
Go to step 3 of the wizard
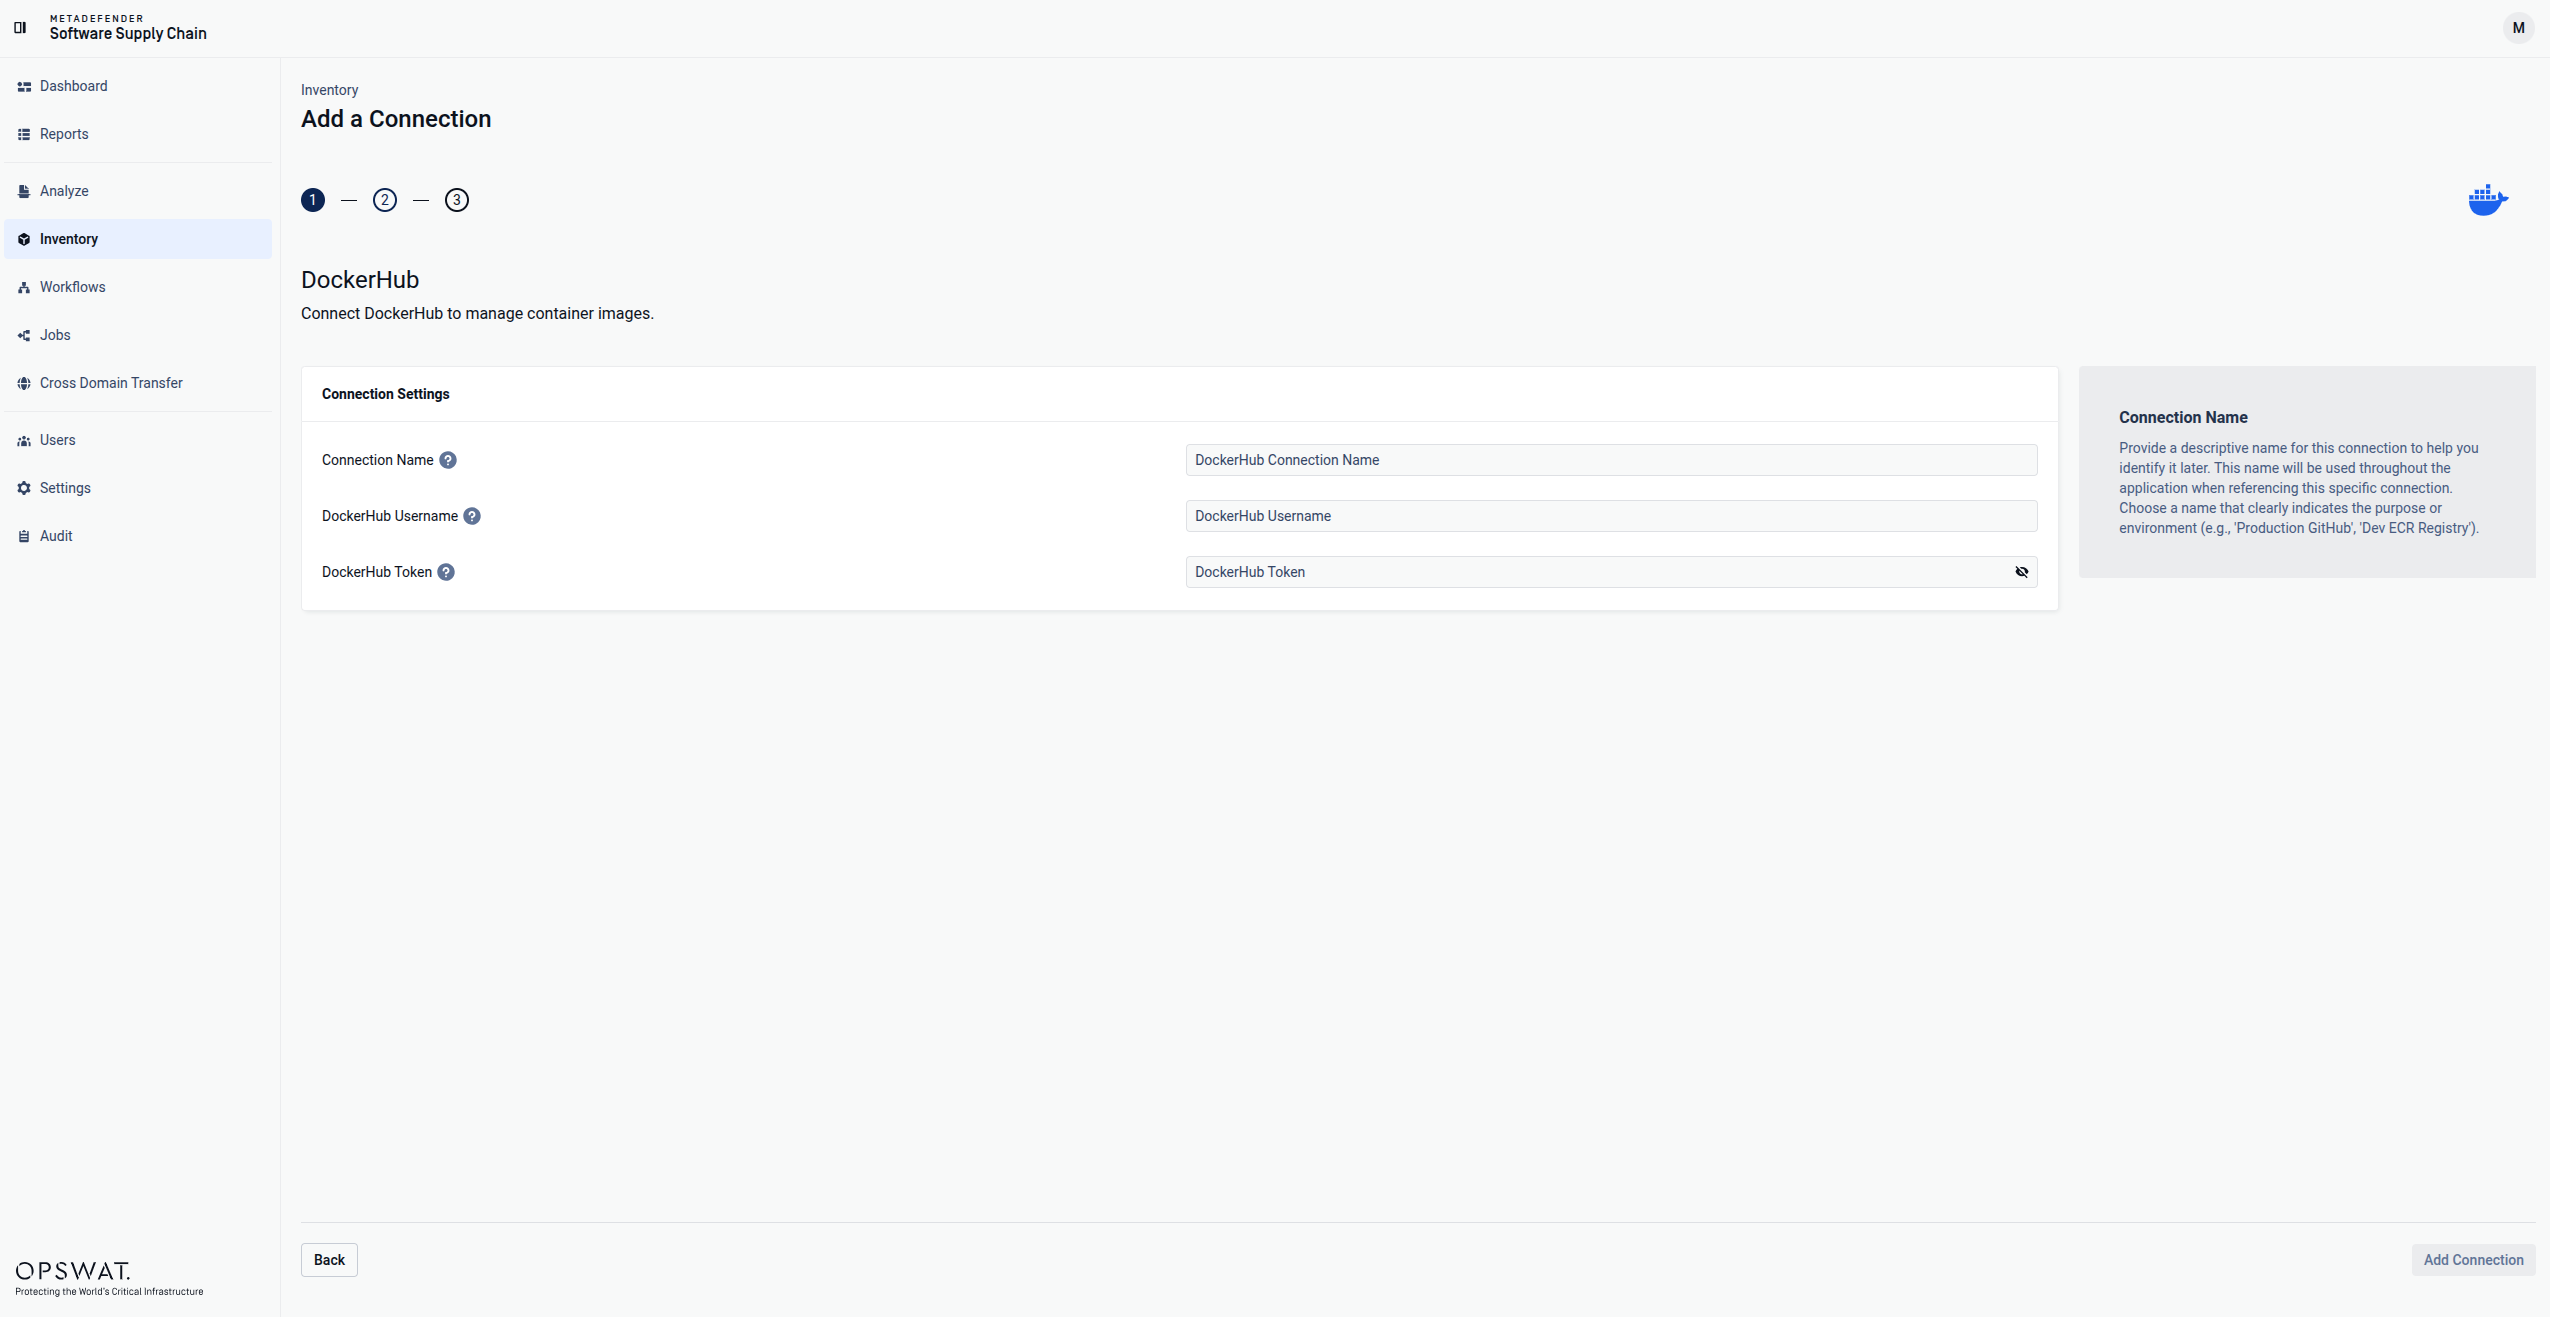point(457,200)
